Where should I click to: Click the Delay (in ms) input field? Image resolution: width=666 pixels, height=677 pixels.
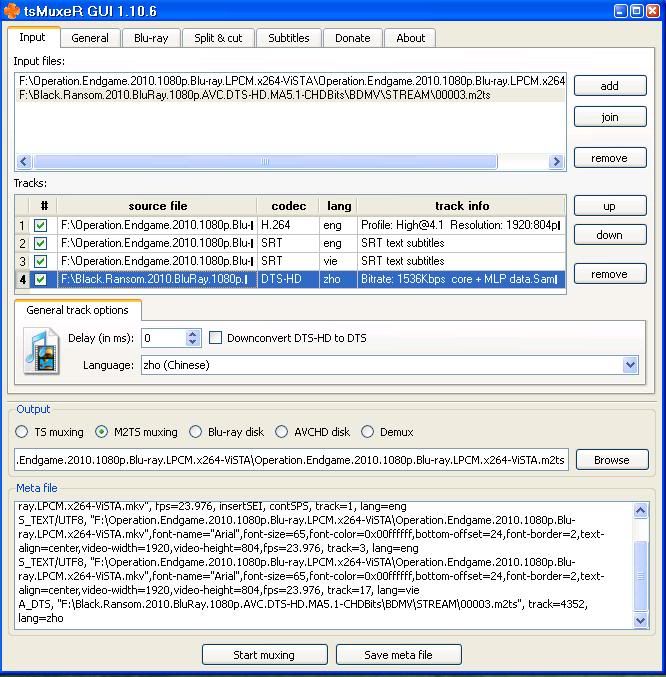pos(164,338)
